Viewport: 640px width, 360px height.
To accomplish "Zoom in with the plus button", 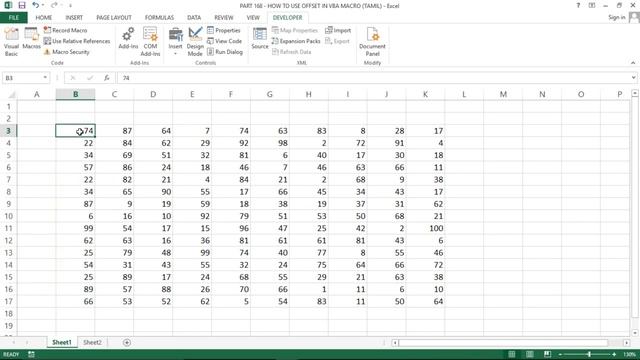I will [614, 354].
